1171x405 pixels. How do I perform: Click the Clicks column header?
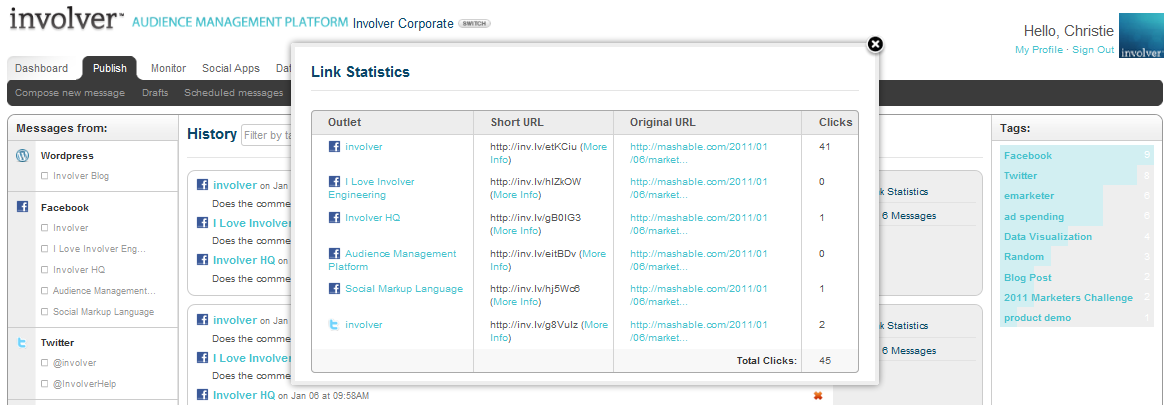click(835, 123)
